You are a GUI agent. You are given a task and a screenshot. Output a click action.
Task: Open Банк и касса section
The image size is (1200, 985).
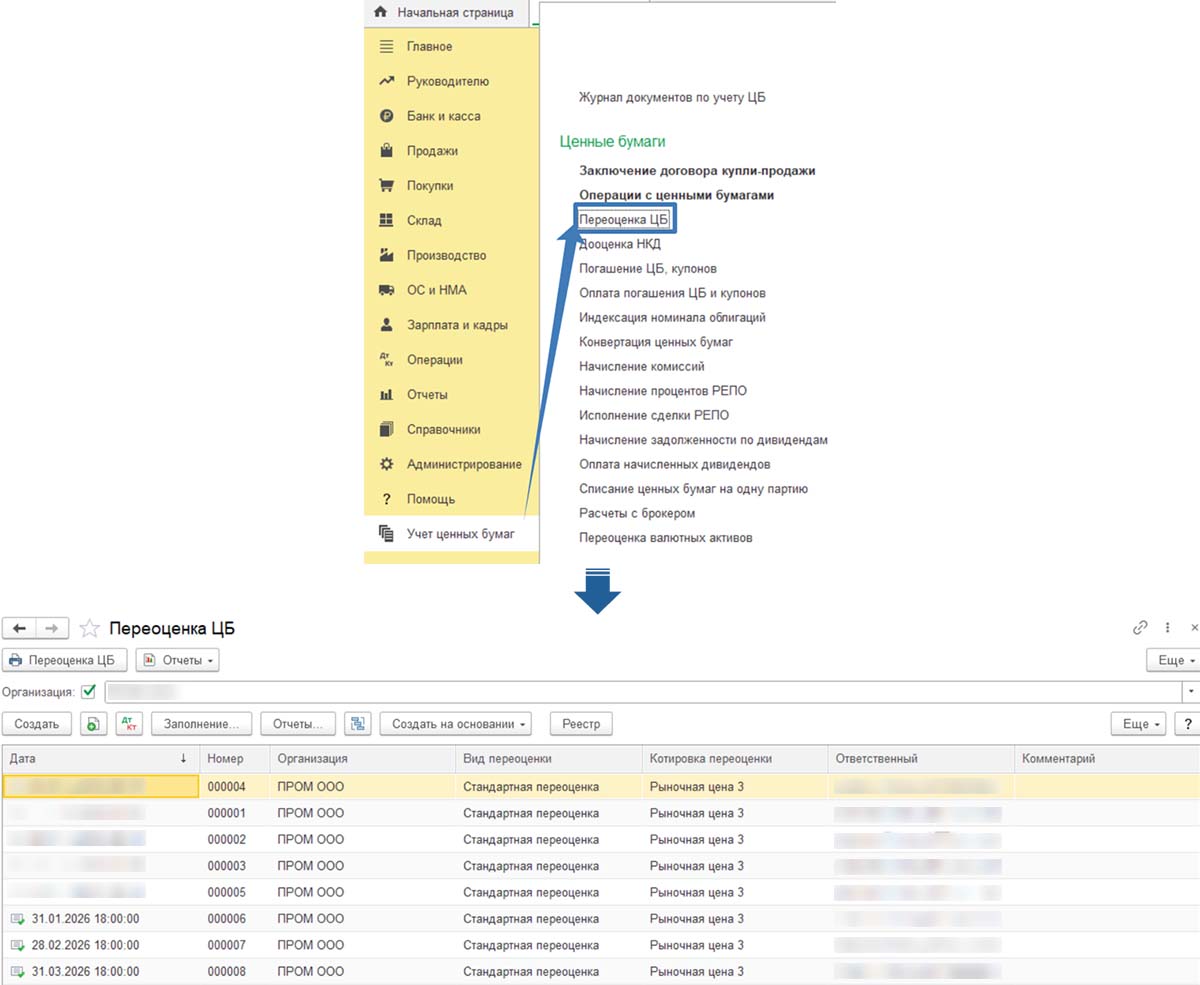pos(443,116)
